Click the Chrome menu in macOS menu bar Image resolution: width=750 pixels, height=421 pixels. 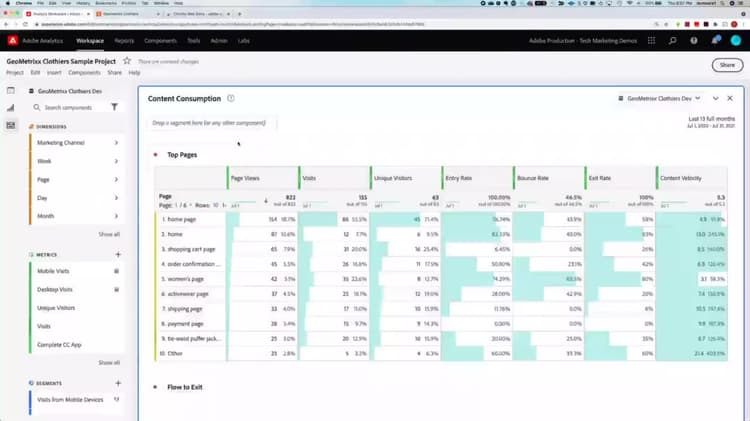[x=23, y=3]
